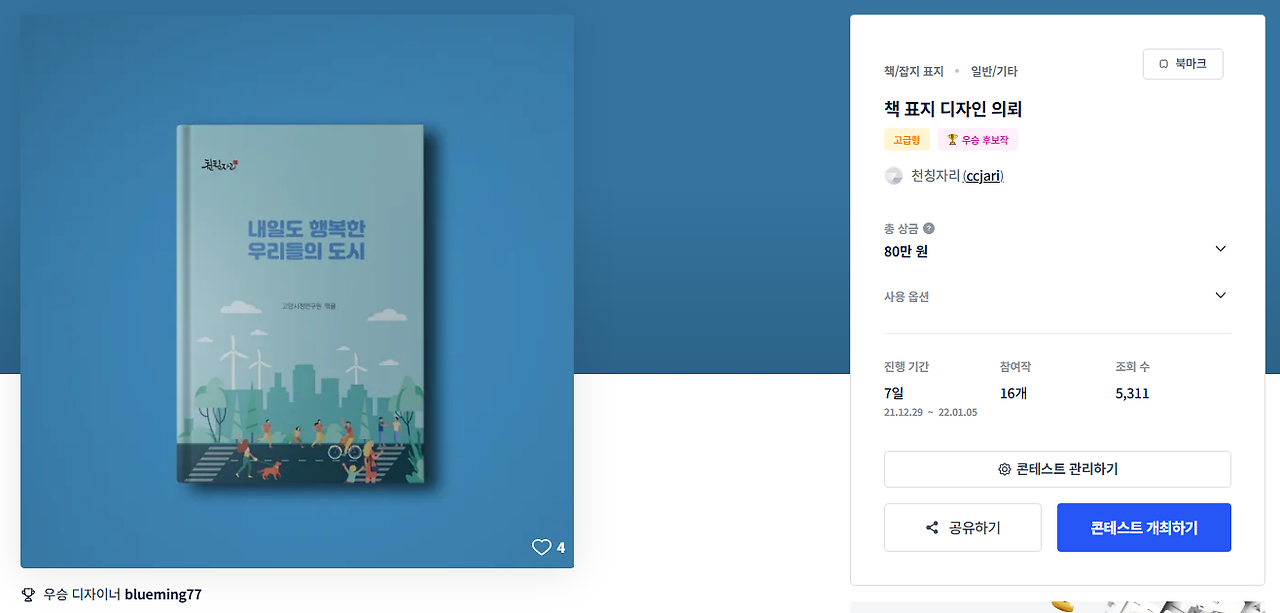Open the 콘테스트 관리하기 button
Viewport: 1280px width, 613px height.
tap(1057, 469)
